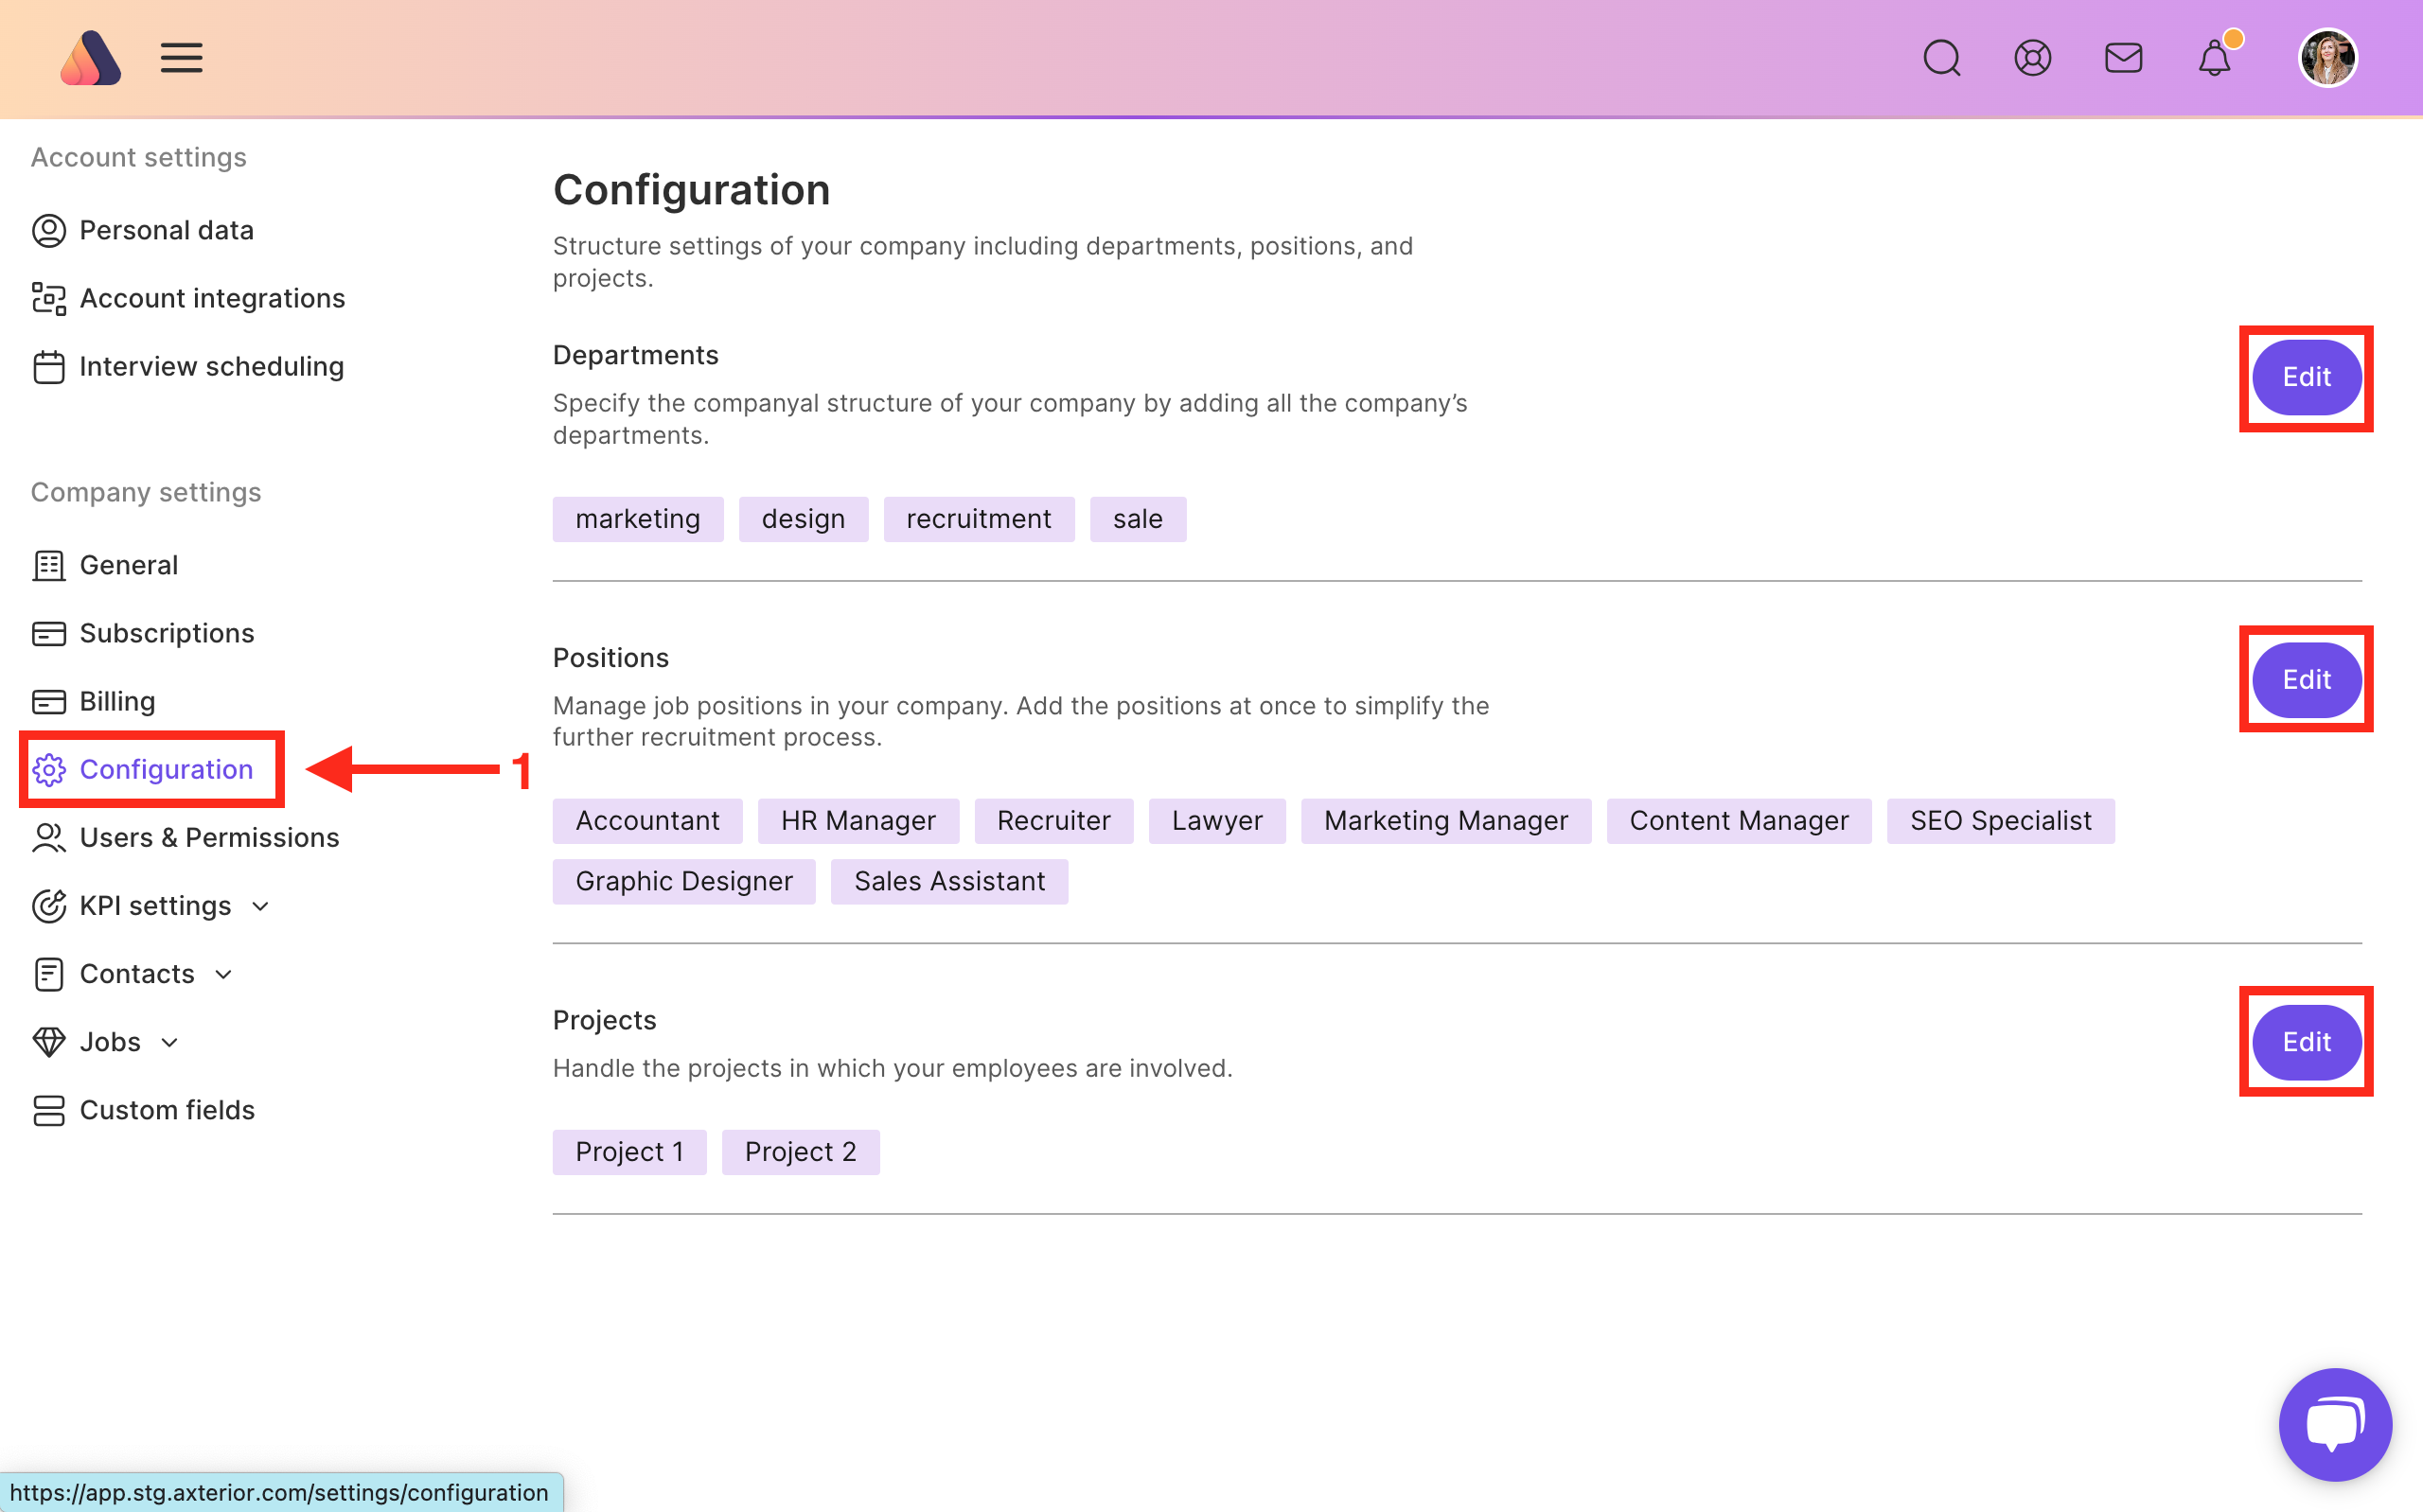Viewport: 2423px width, 1512px height.
Task: Click the Interview scheduling calendar icon
Action: [x=49, y=367]
